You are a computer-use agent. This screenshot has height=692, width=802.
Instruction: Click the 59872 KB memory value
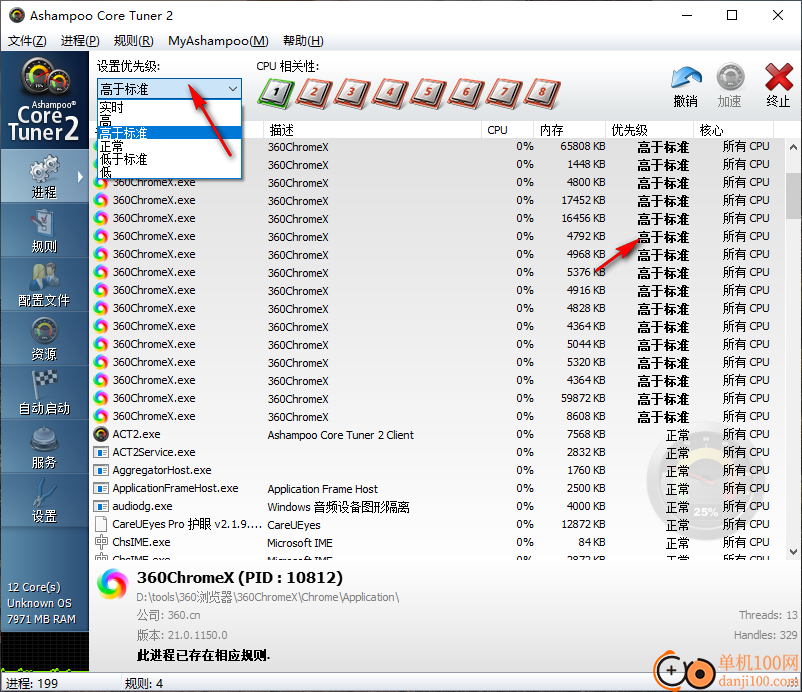point(583,398)
